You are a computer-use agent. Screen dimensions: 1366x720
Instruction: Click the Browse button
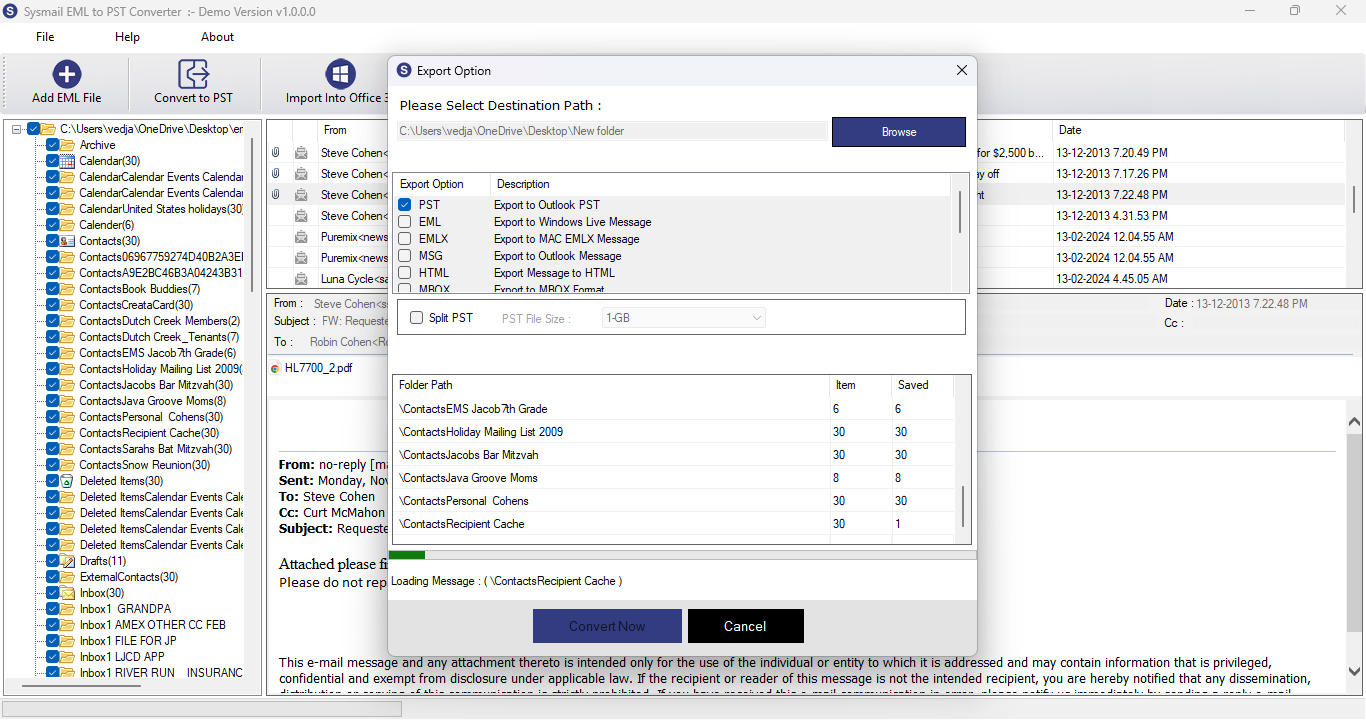899,132
